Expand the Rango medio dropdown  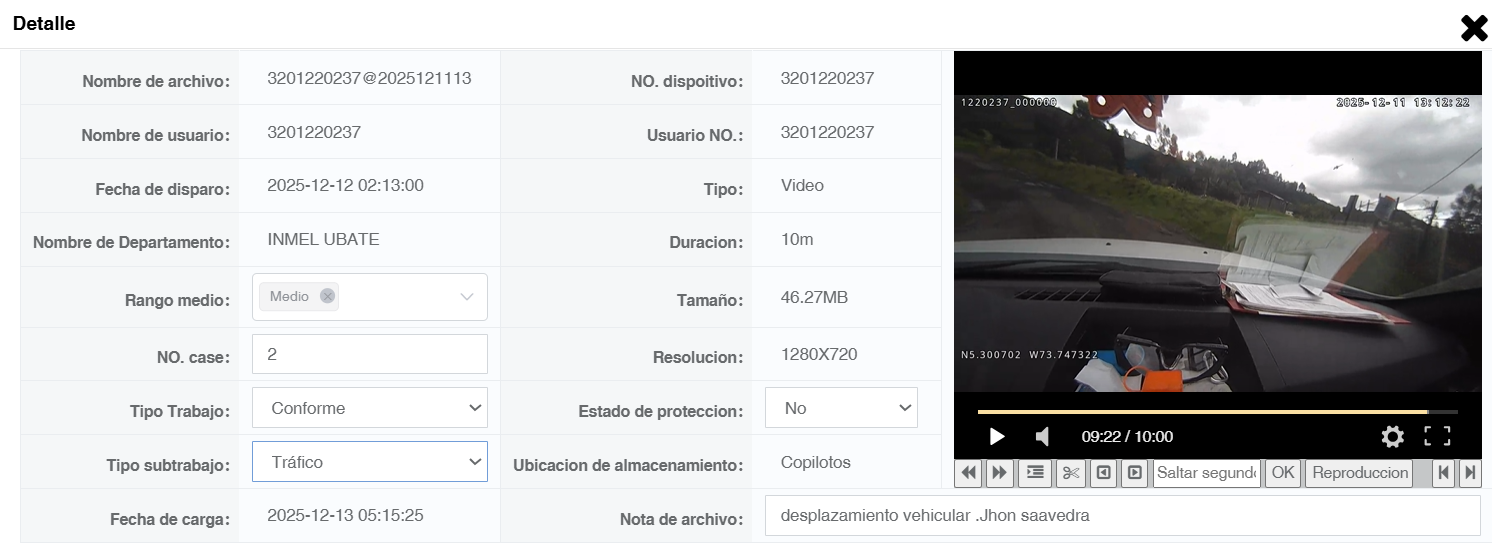click(466, 297)
